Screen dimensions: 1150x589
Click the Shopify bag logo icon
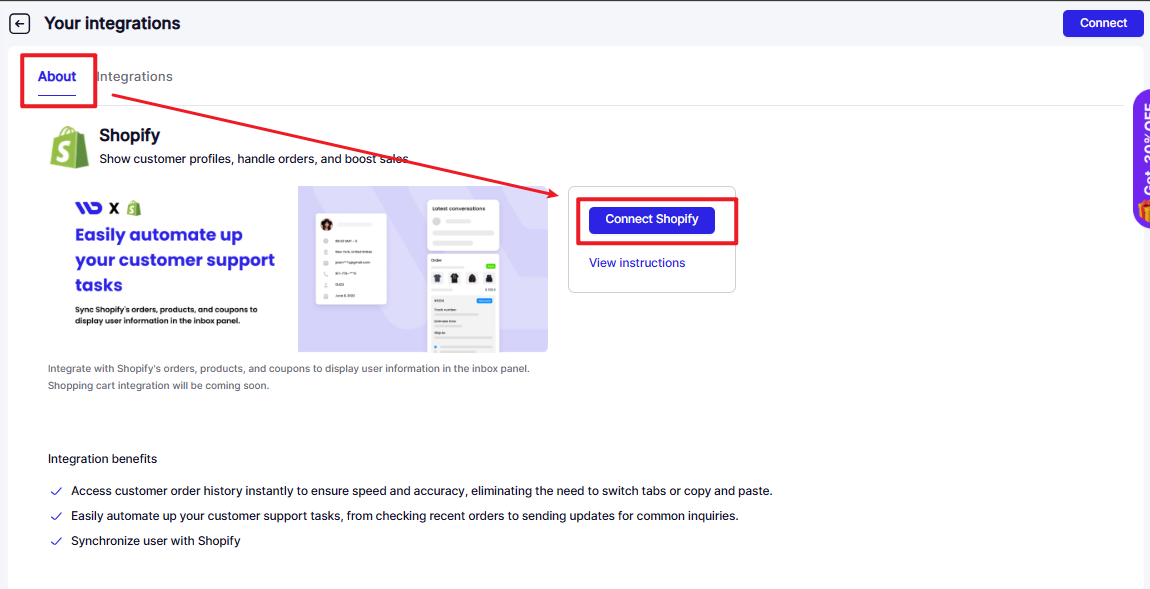tap(70, 147)
